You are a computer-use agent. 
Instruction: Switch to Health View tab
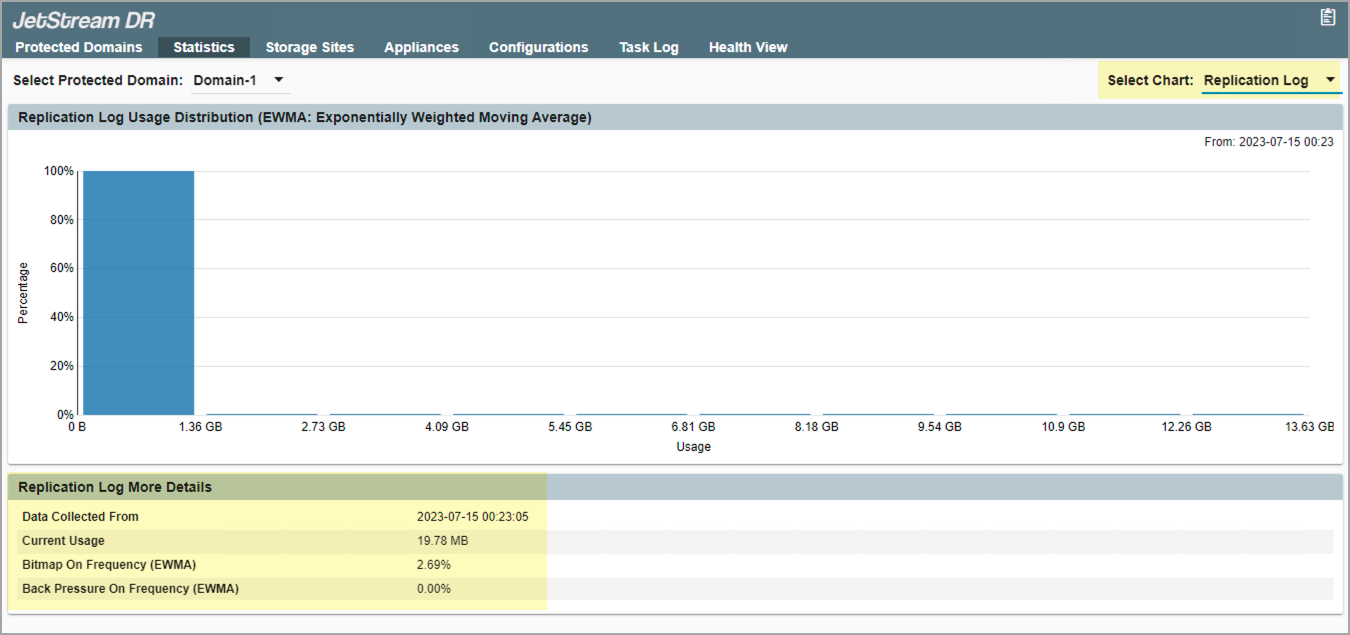coord(748,47)
